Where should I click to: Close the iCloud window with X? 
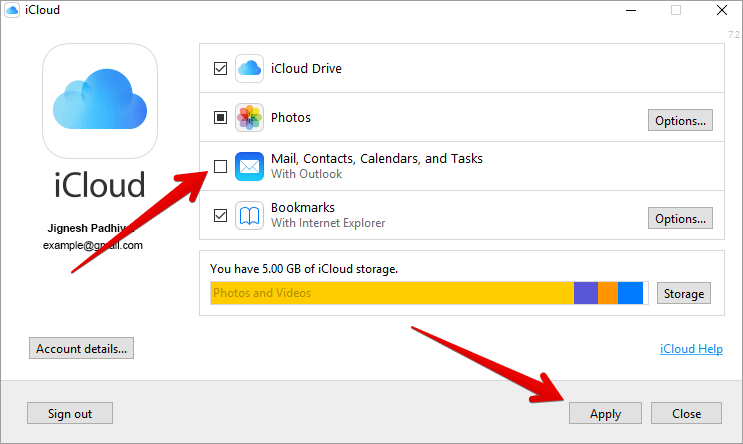pyautogui.click(x=722, y=10)
